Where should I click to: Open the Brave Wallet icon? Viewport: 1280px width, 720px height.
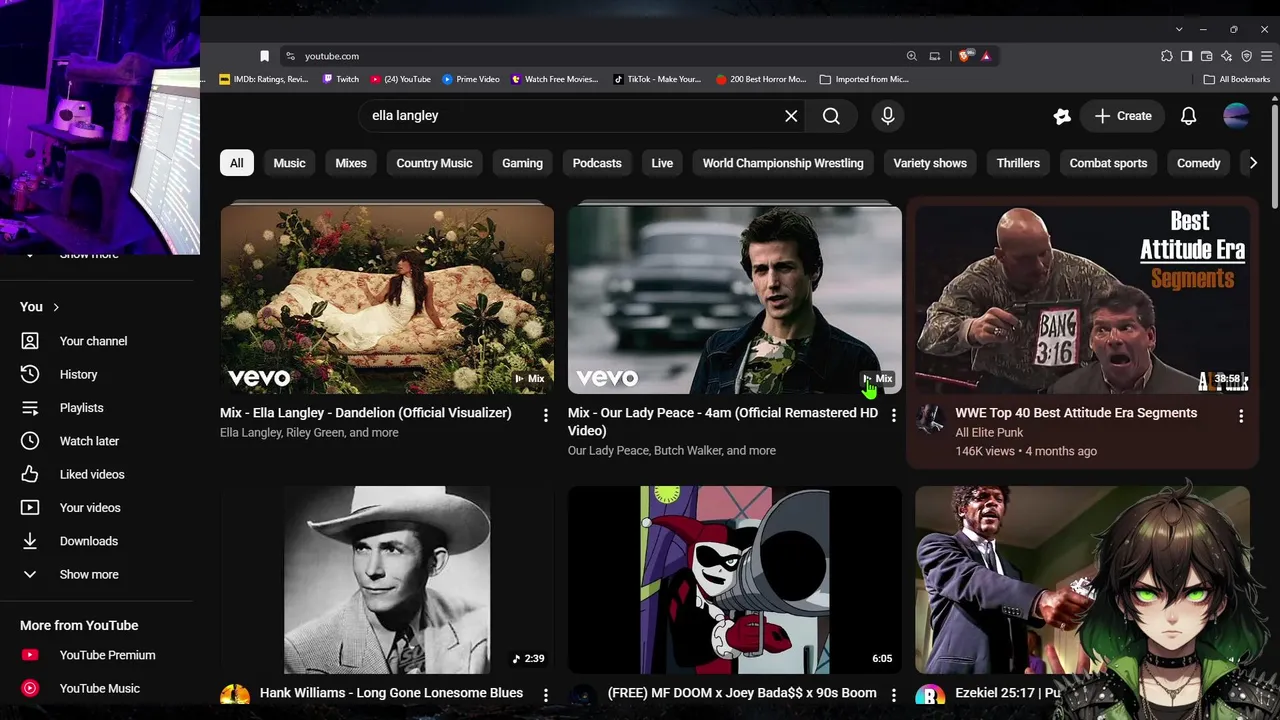[1206, 56]
